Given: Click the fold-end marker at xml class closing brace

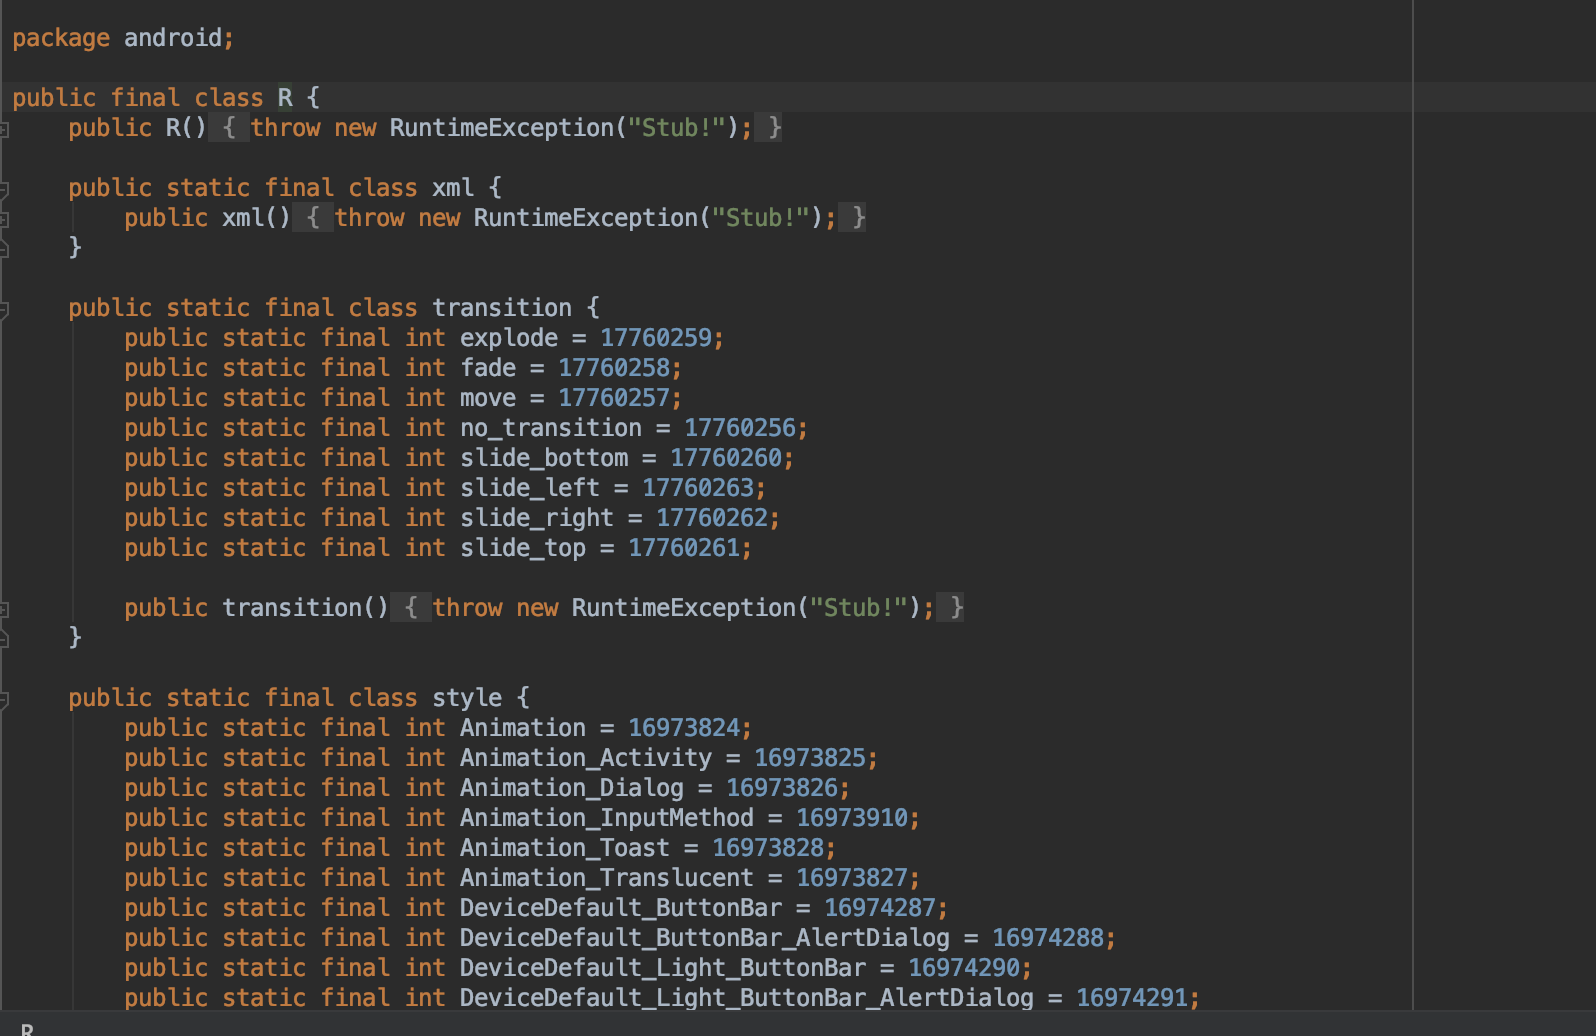Looking at the screenshot, I should coord(4,249).
